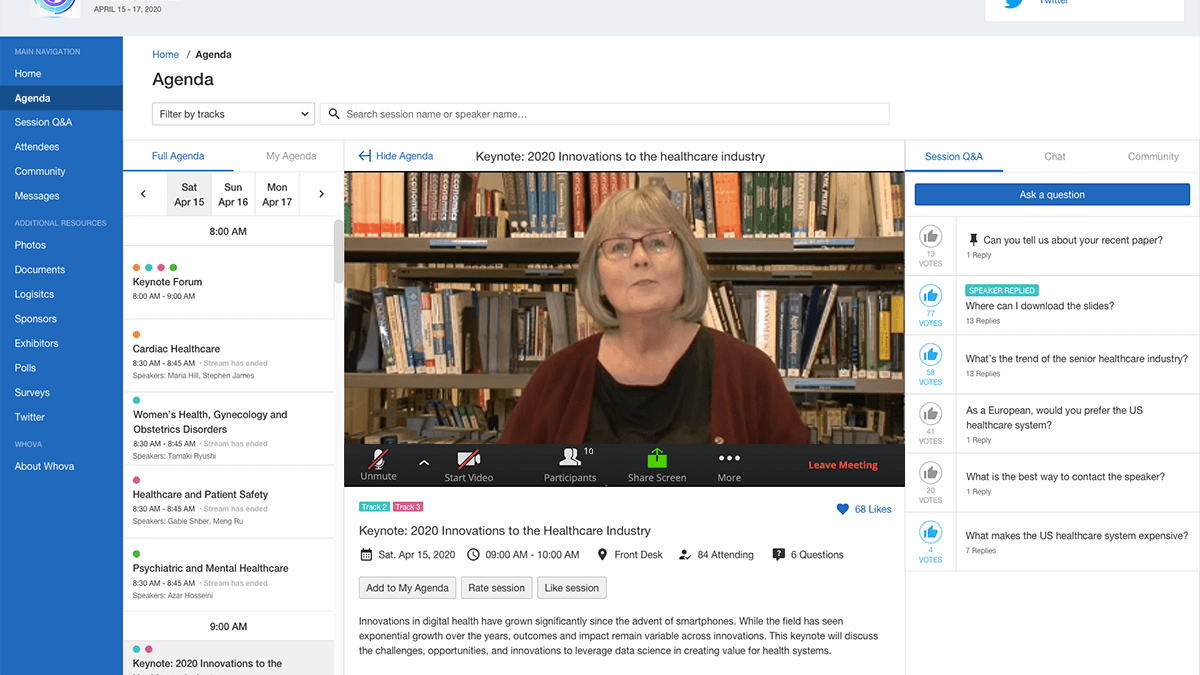Open the More options dots
The height and width of the screenshot is (675, 1200).
(729, 458)
